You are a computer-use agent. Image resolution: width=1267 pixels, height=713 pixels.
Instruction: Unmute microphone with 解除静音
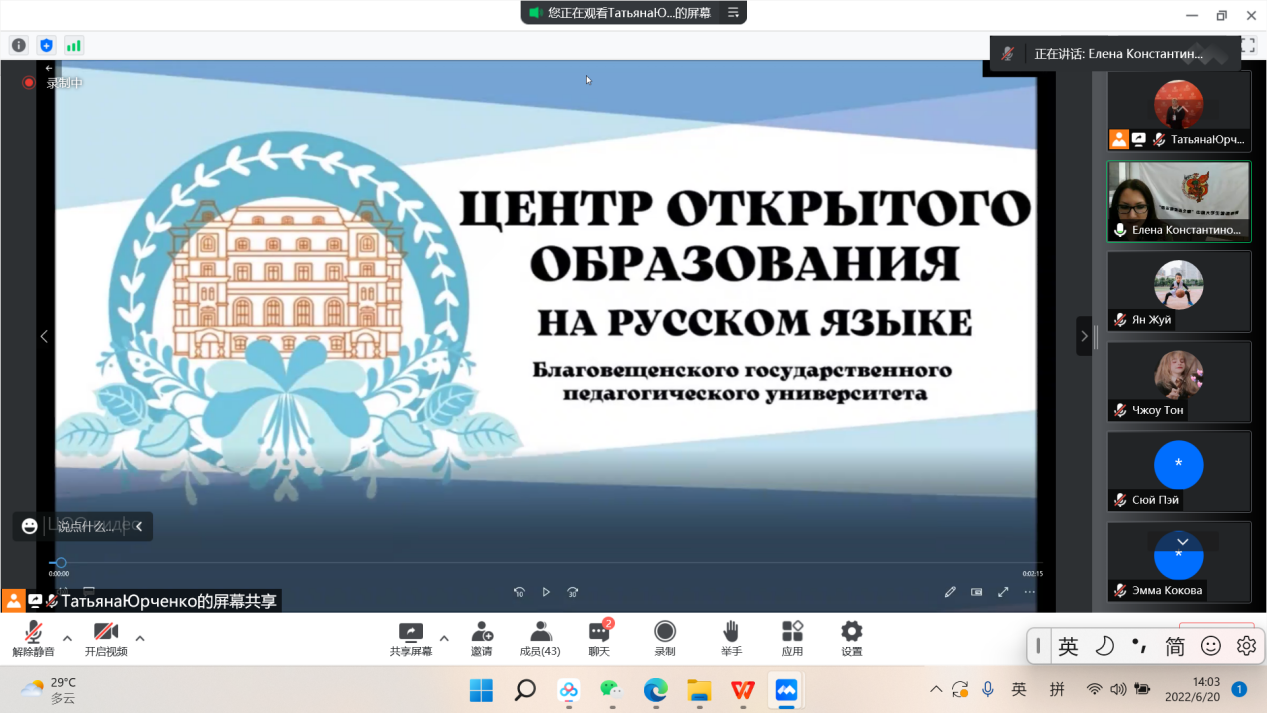point(33,638)
